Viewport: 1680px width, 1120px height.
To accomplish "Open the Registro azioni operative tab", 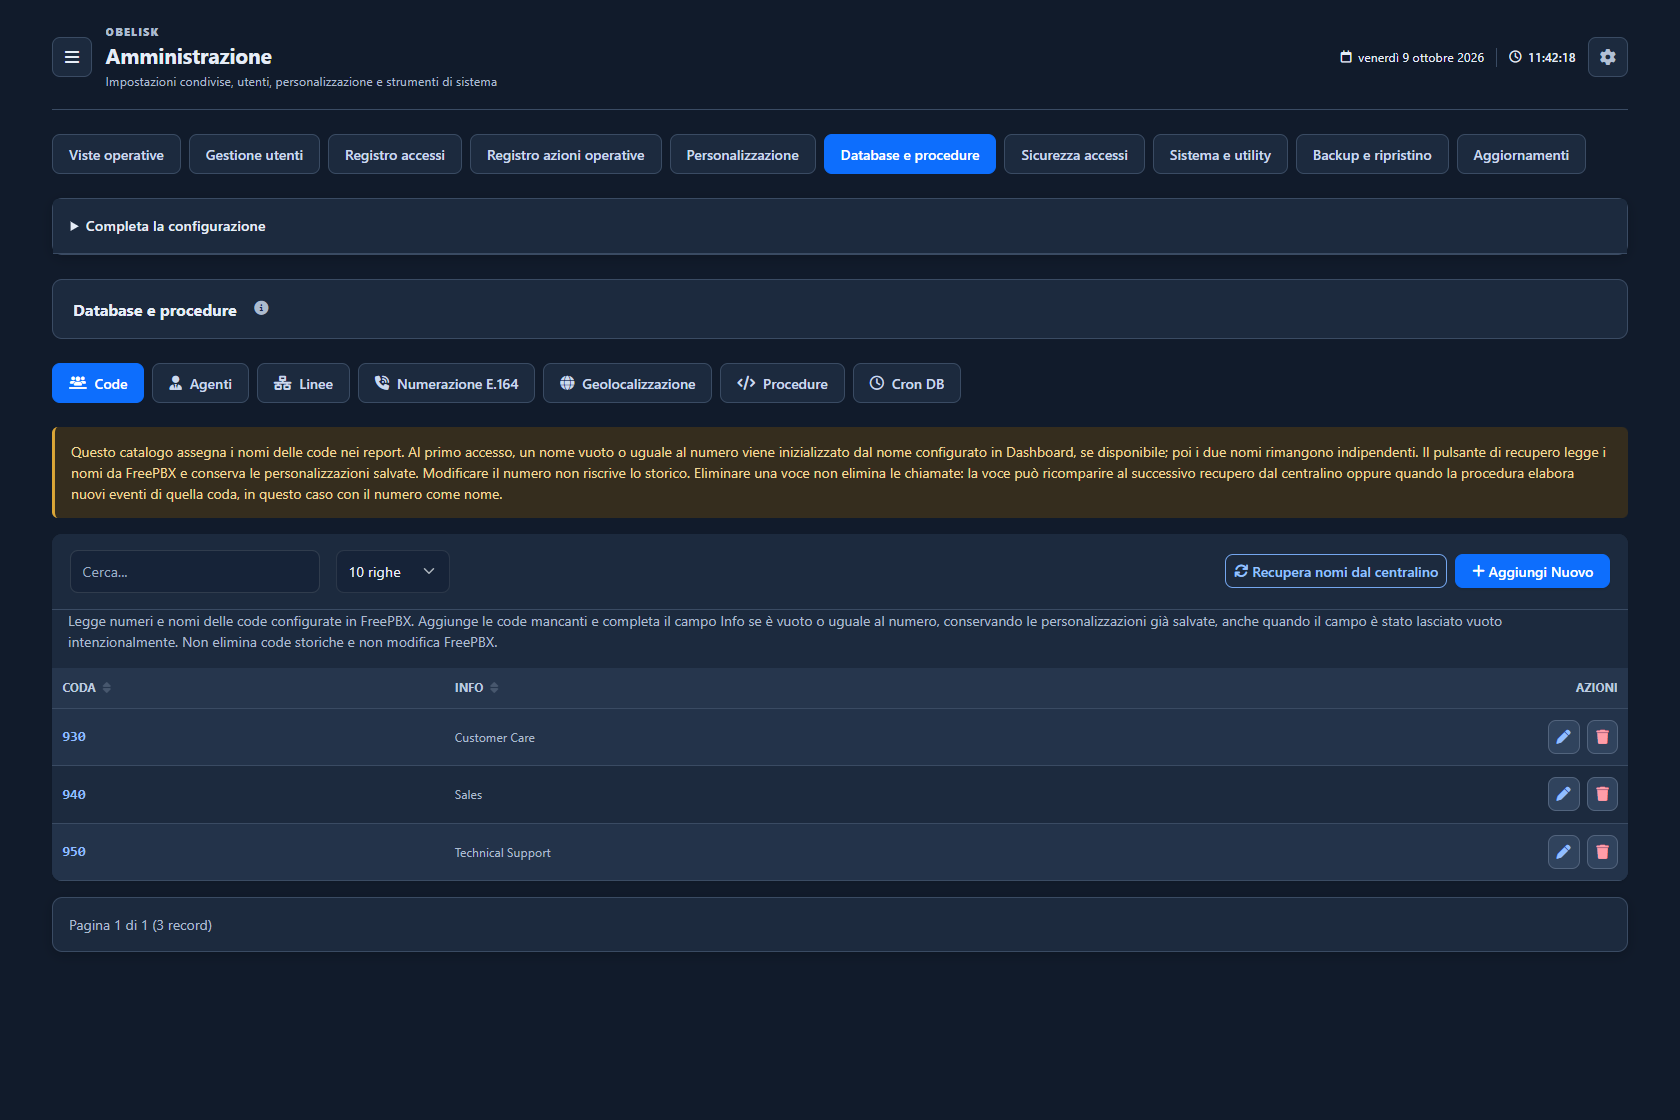I will 566,154.
